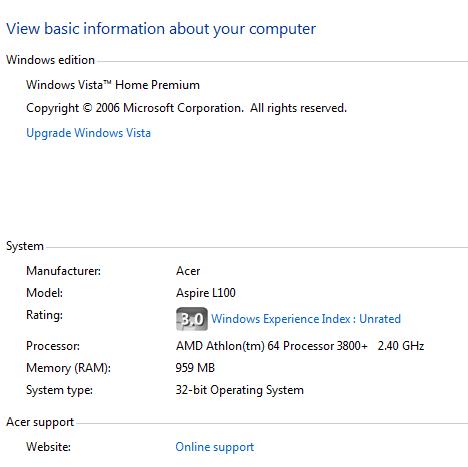Select the AMD Athlon processor description

[272, 346]
